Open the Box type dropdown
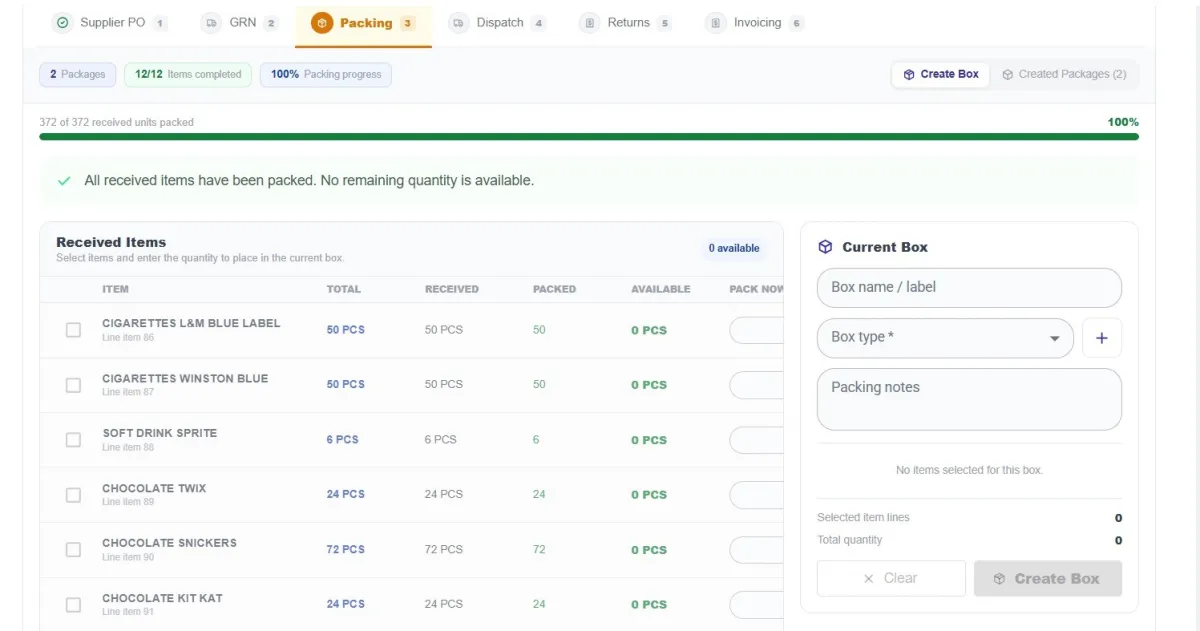Screen dimensions: 1200x631 coord(945,338)
